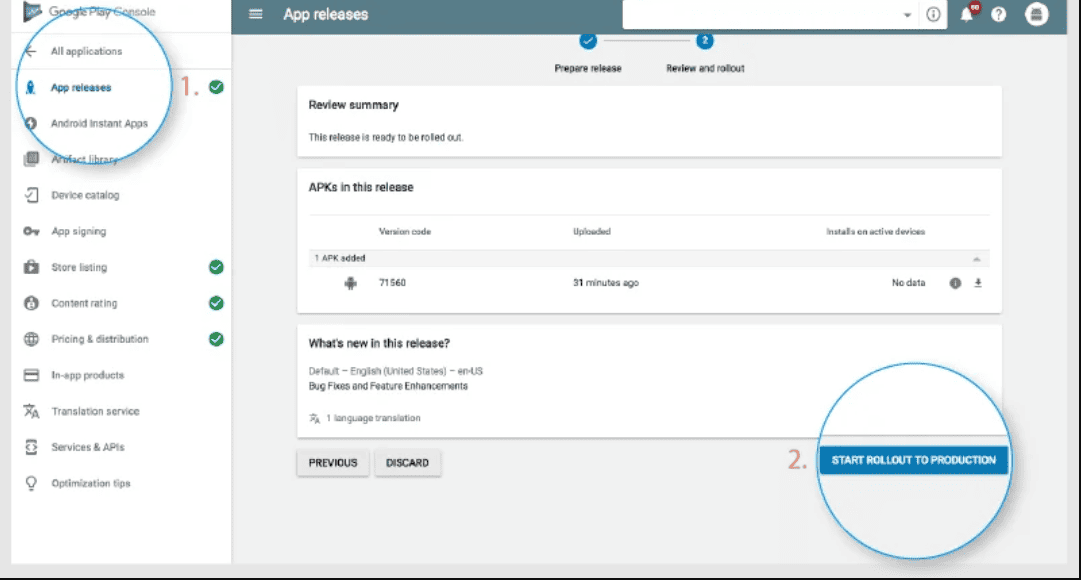This screenshot has height=580, width=1081.
Task: Click the Pricing & distribution completion checkmark
Action: (x=214, y=339)
